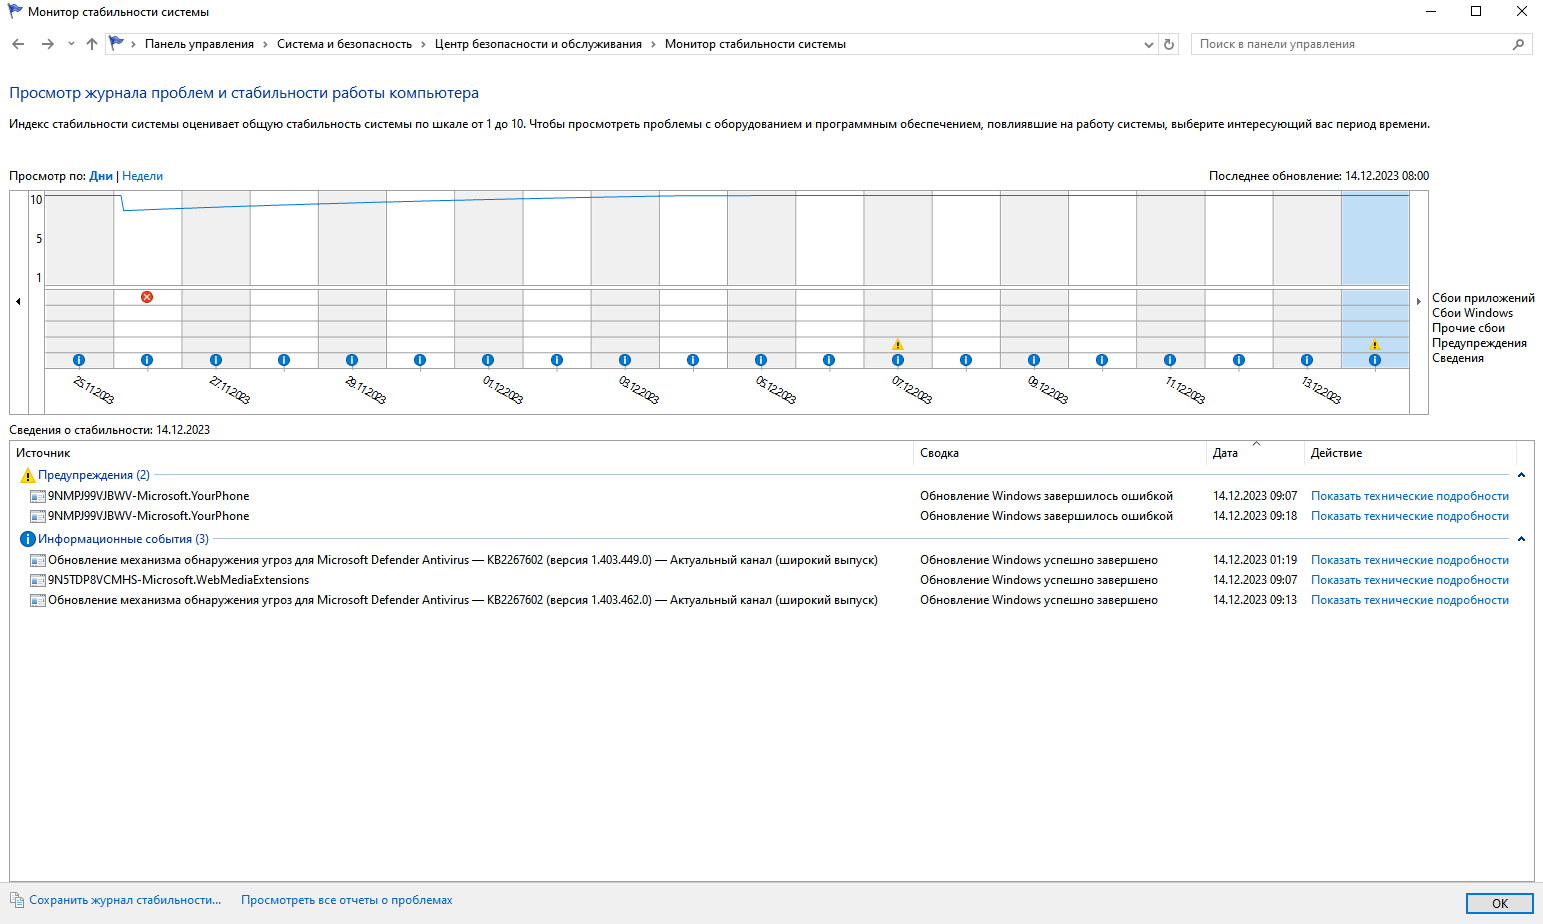1543x924 pixels.
Task: Click the flag icon at the start of the address bar
Action: point(117,43)
